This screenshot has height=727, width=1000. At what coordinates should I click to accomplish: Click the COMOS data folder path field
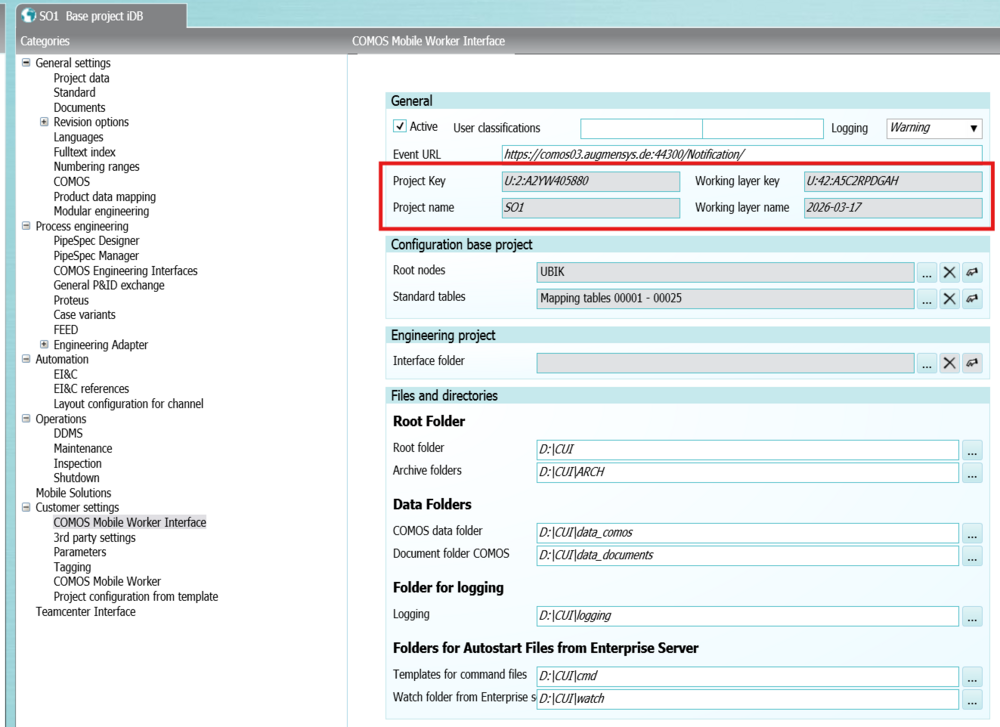[747, 532]
